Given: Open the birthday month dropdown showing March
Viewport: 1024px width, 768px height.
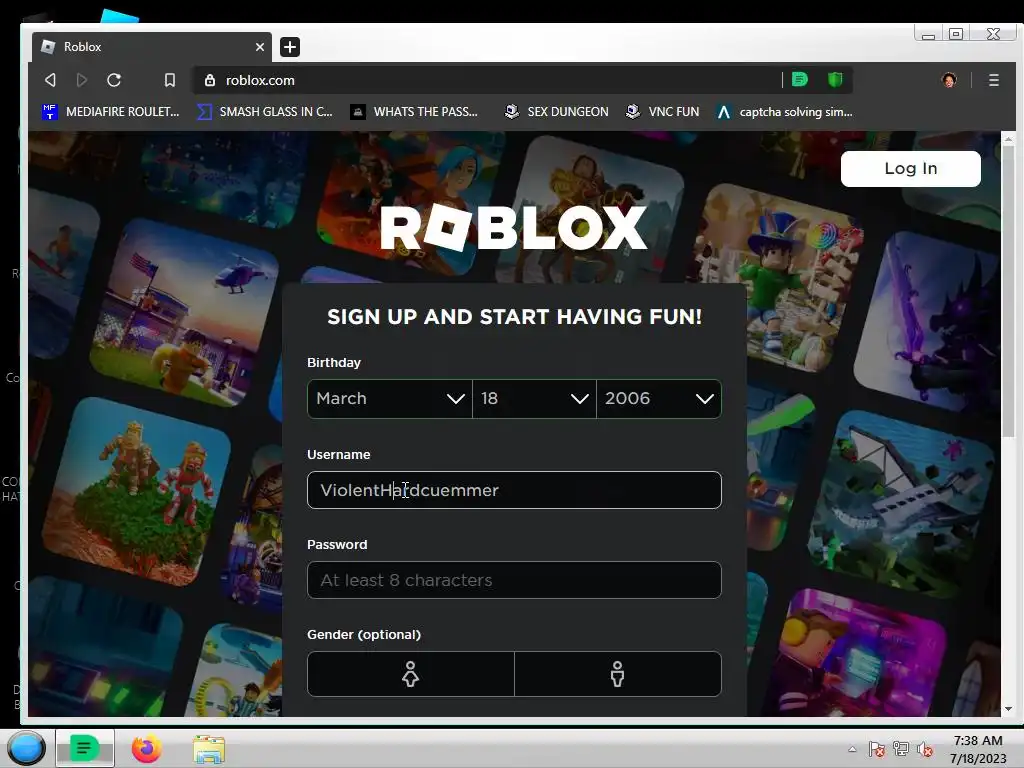Looking at the screenshot, I should (390, 398).
